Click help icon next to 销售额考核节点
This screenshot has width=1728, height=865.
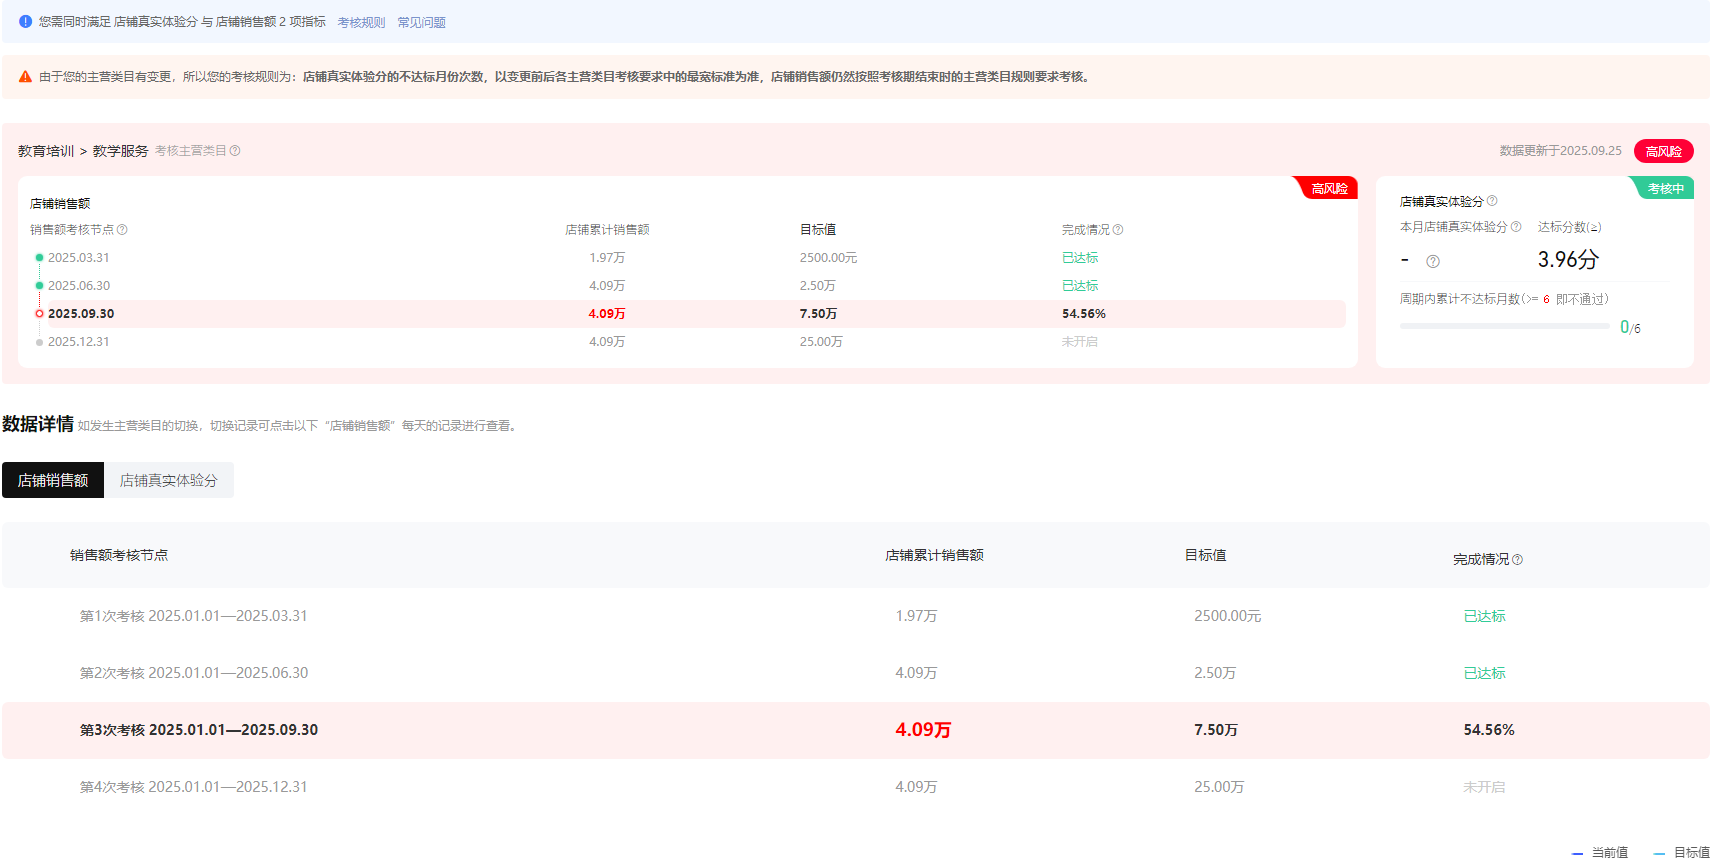tap(122, 230)
